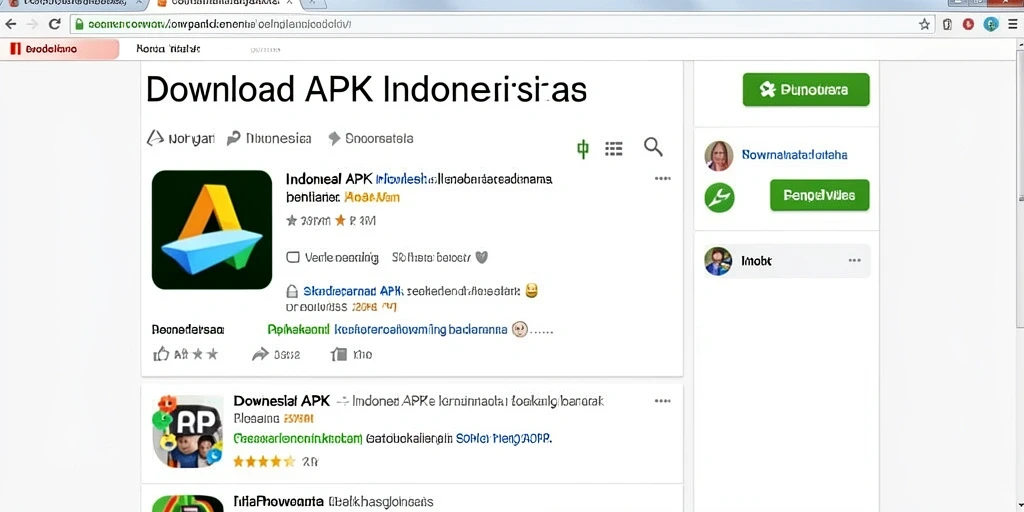
Task: Open Sownaratadotaha profile link
Action: pos(794,155)
